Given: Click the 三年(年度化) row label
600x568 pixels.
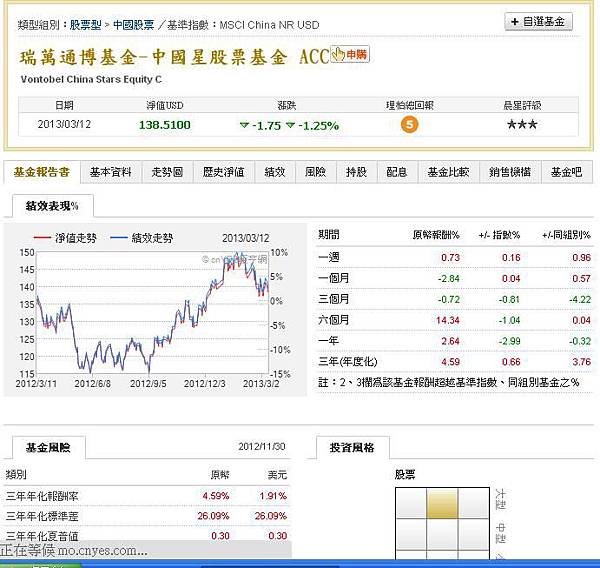Looking at the screenshot, I should 348,362.
